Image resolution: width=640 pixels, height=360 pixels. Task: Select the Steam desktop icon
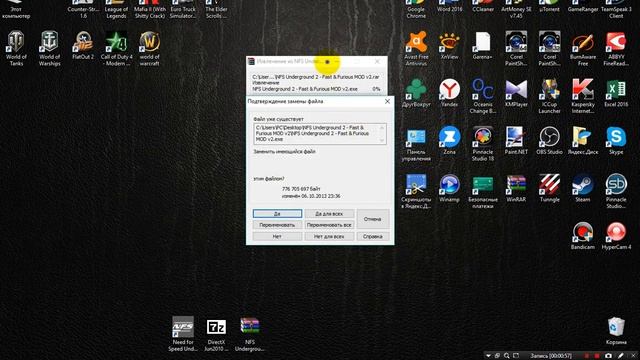(583, 189)
